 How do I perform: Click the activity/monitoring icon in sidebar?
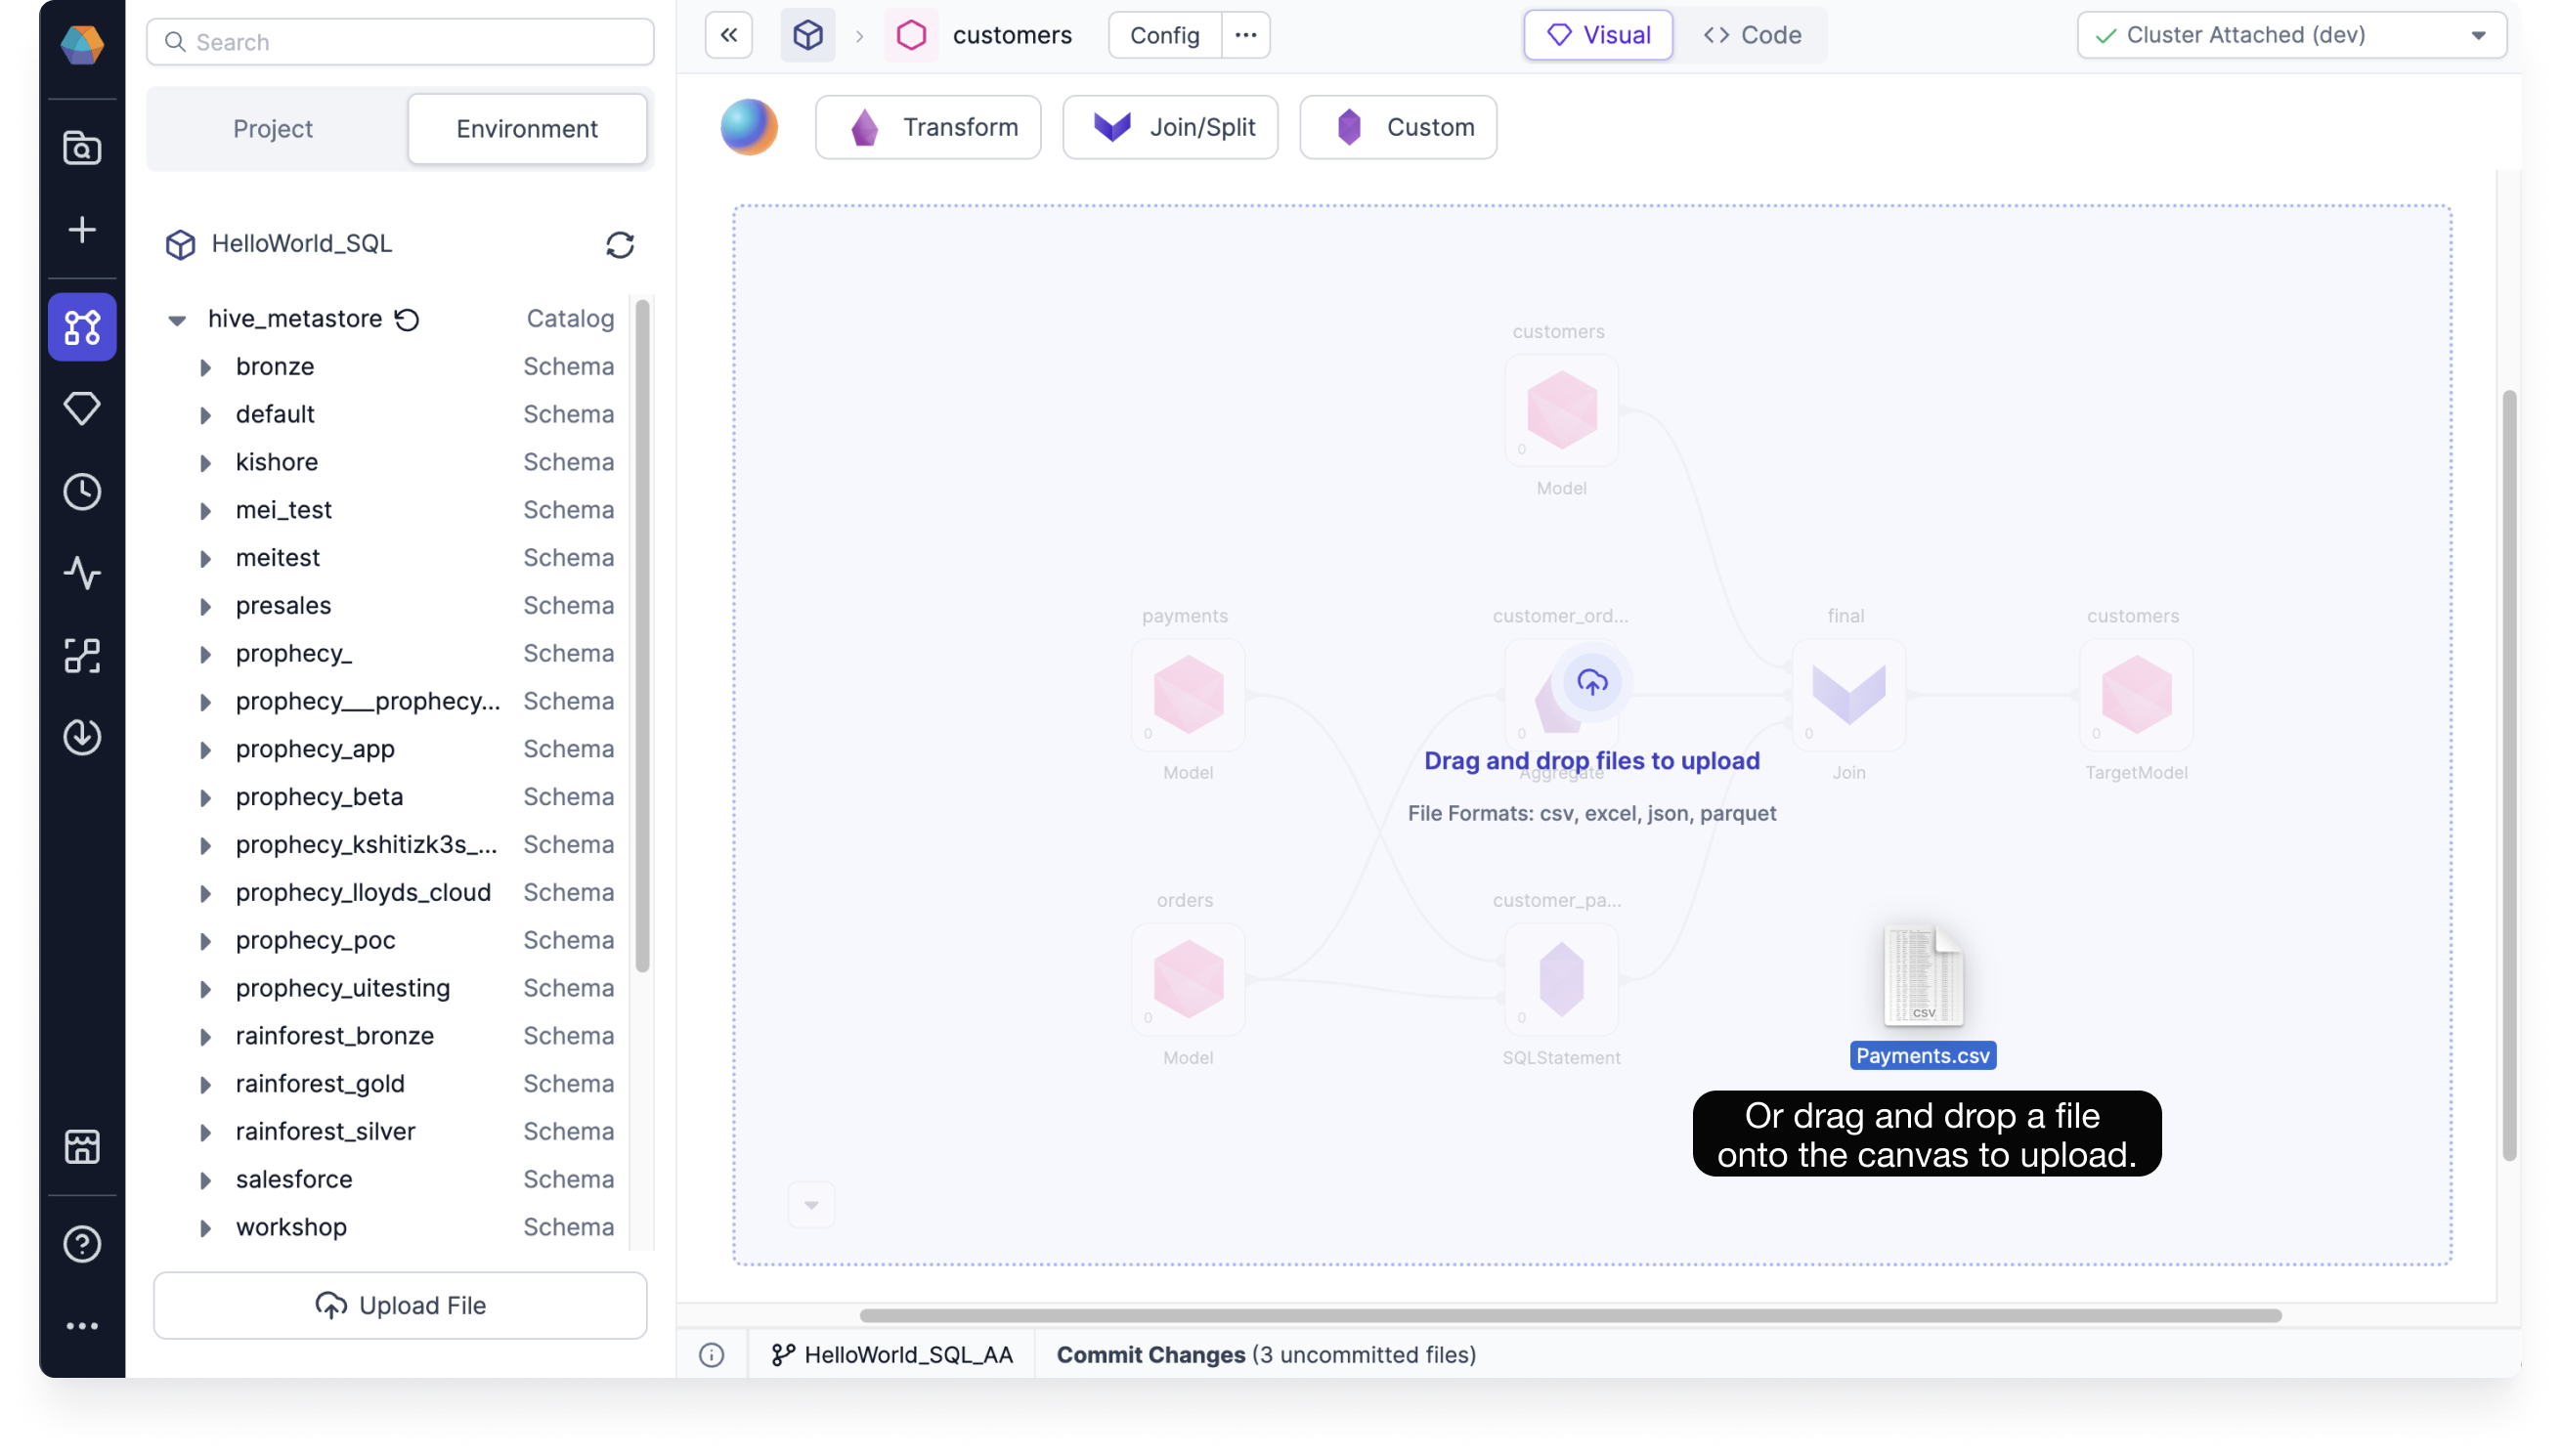[x=83, y=574]
